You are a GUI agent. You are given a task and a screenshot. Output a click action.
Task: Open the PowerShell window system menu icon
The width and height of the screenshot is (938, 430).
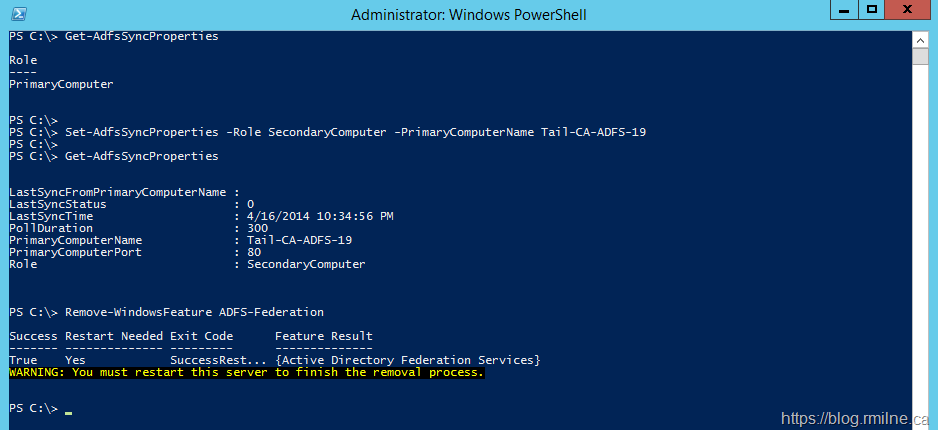(17, 14)
